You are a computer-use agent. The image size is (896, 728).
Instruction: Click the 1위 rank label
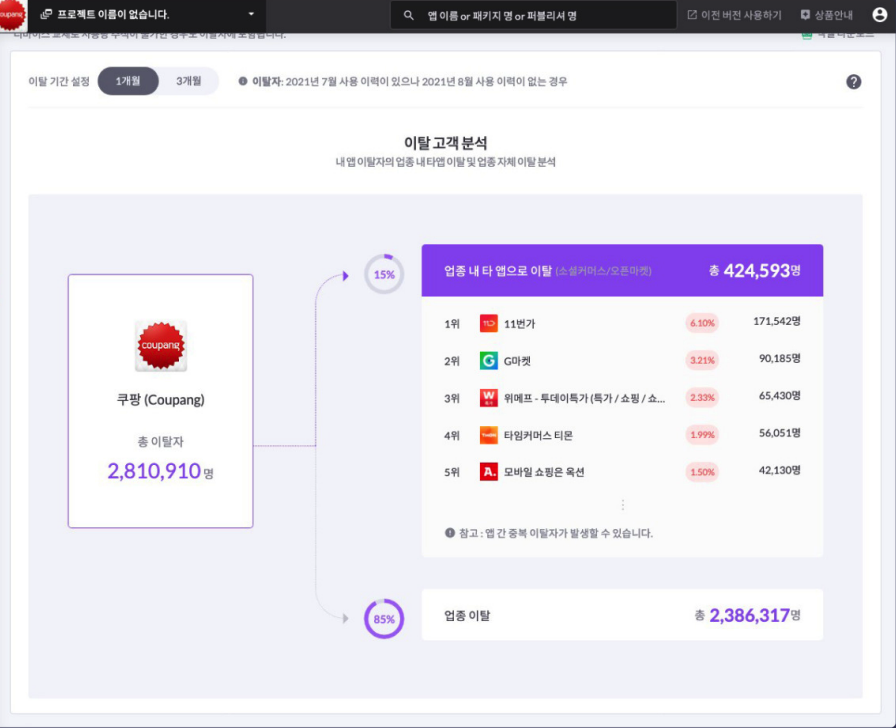452,324
